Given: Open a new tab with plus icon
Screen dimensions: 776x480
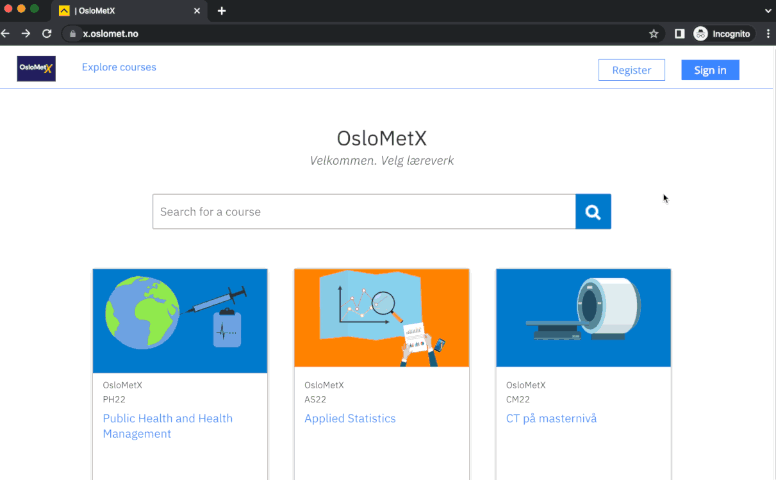Looking at the screenshot, I should point(222,11).
